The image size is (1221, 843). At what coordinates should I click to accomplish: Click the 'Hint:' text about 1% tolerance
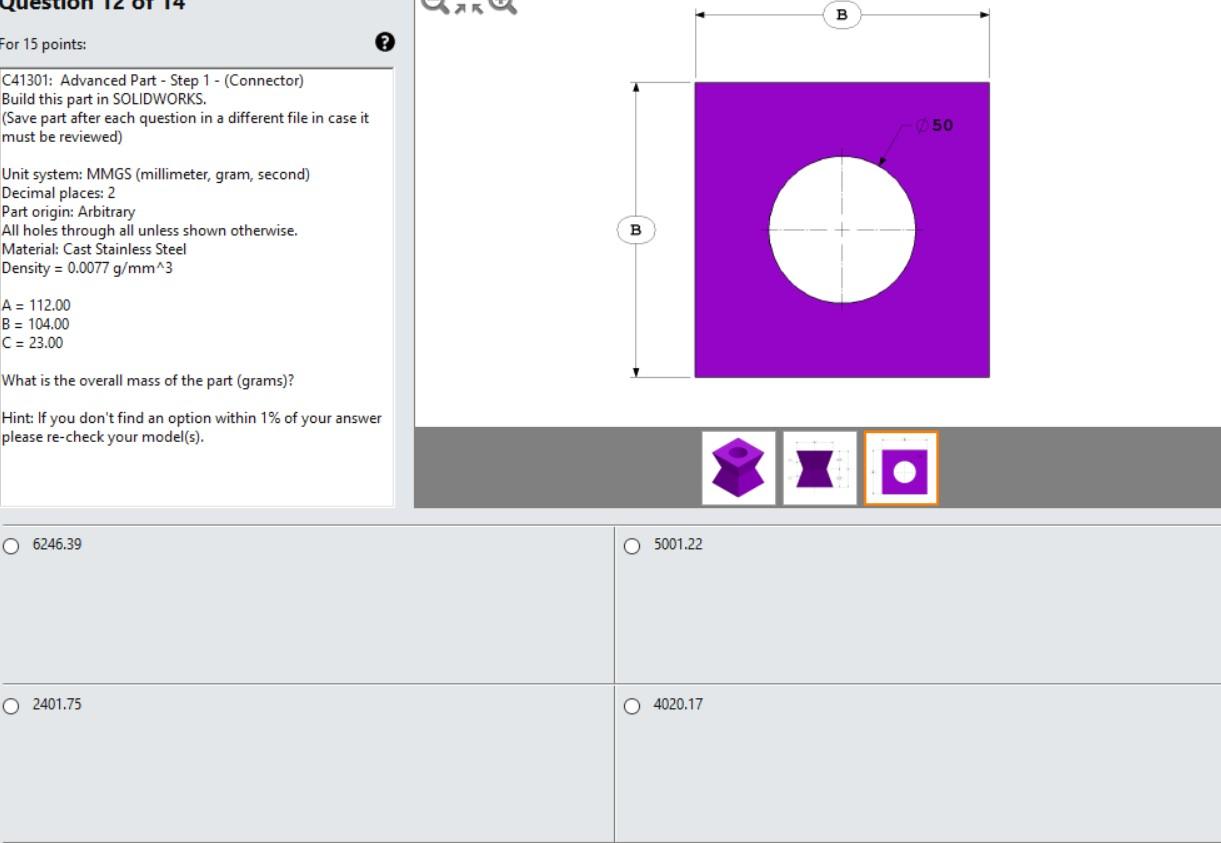(192, 427)
